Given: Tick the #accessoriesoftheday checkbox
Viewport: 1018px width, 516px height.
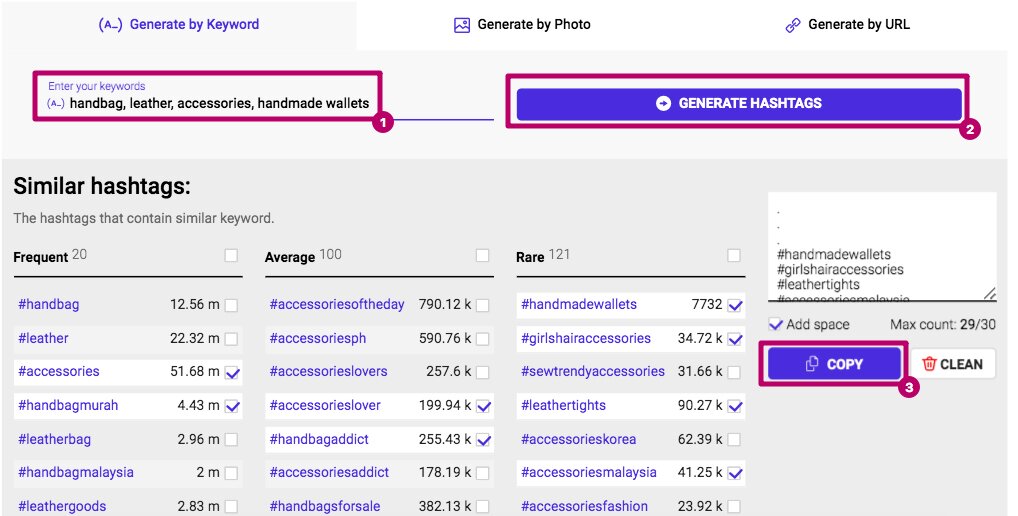Looking at the screenshot, I should 483,305.
